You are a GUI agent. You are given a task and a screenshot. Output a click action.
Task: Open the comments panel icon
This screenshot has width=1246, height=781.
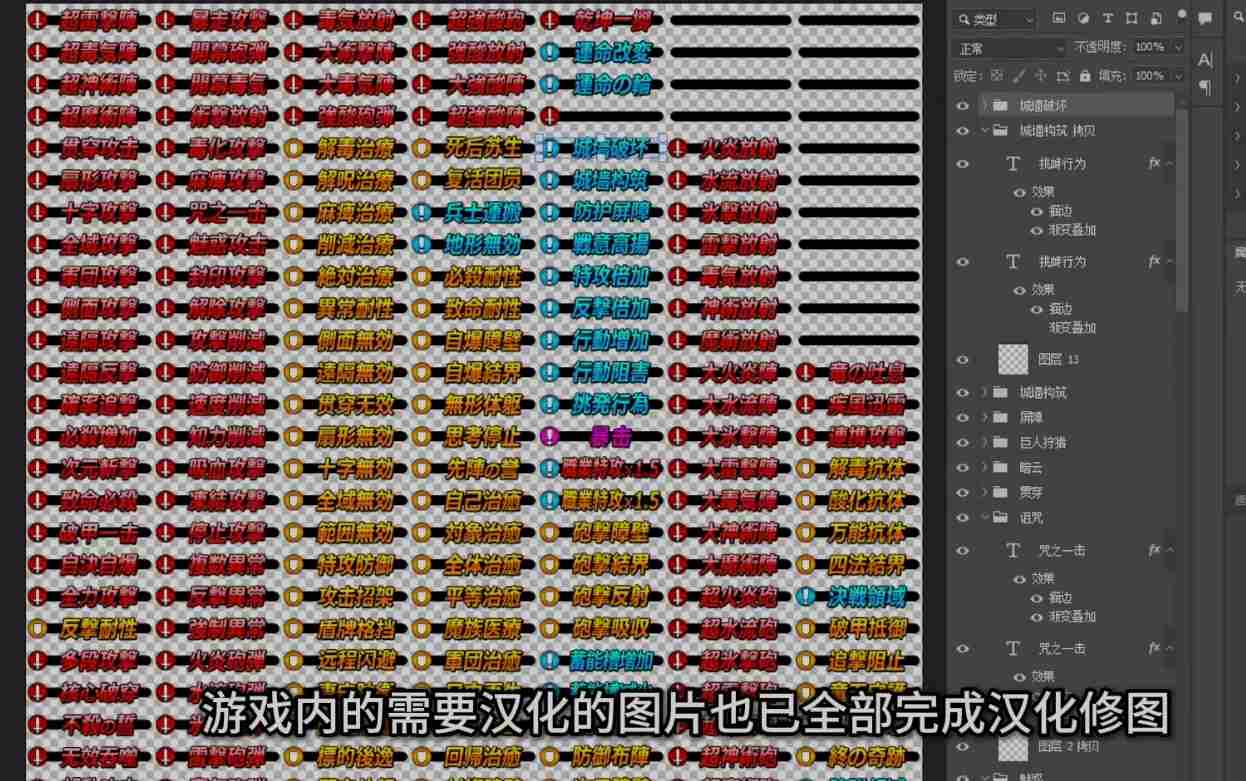coord(1205,19)
